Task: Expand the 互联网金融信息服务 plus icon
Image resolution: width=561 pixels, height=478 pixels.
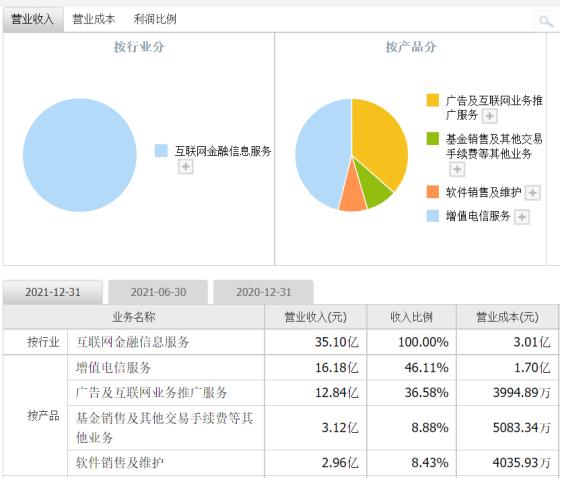Action: pos(186,167)
